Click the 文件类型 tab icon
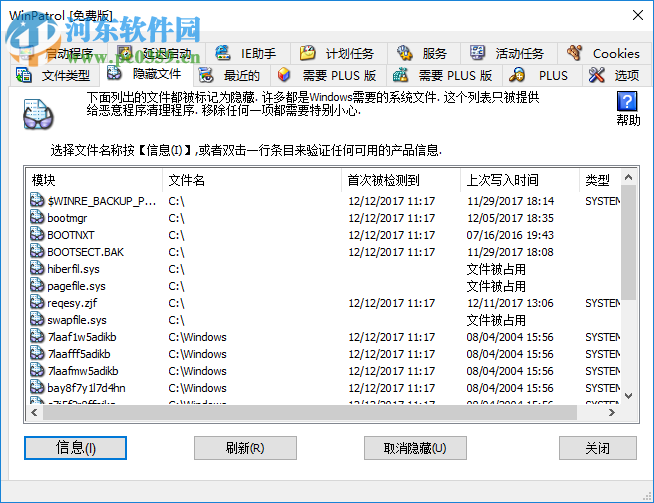Image resolution: width=654 pixels, height=503 pixels. click(x=23, y=75)
